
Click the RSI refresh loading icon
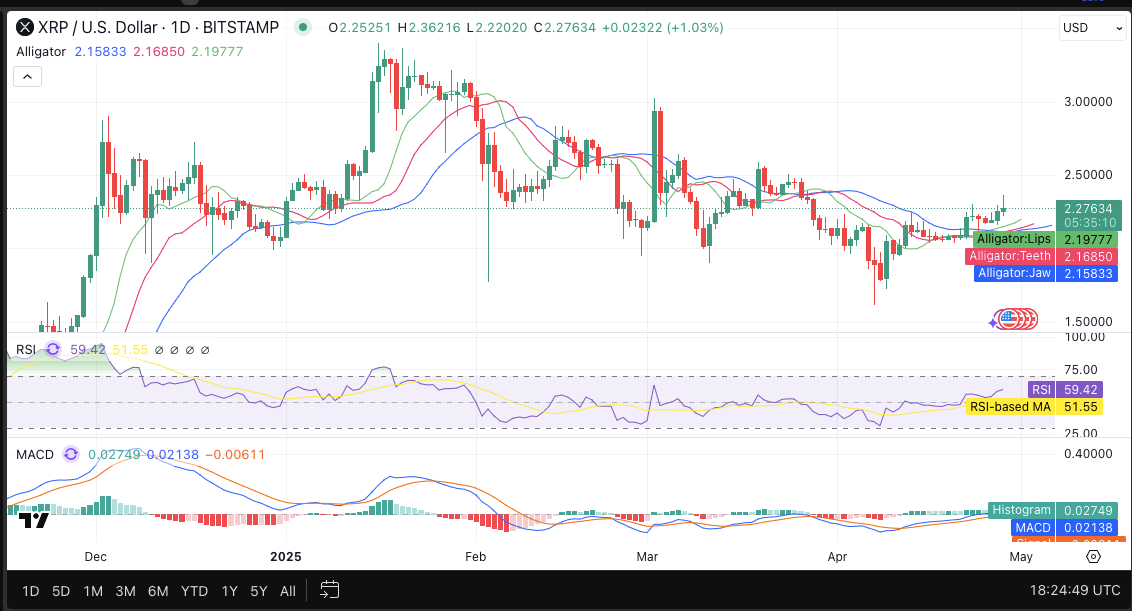click(53, 350)
